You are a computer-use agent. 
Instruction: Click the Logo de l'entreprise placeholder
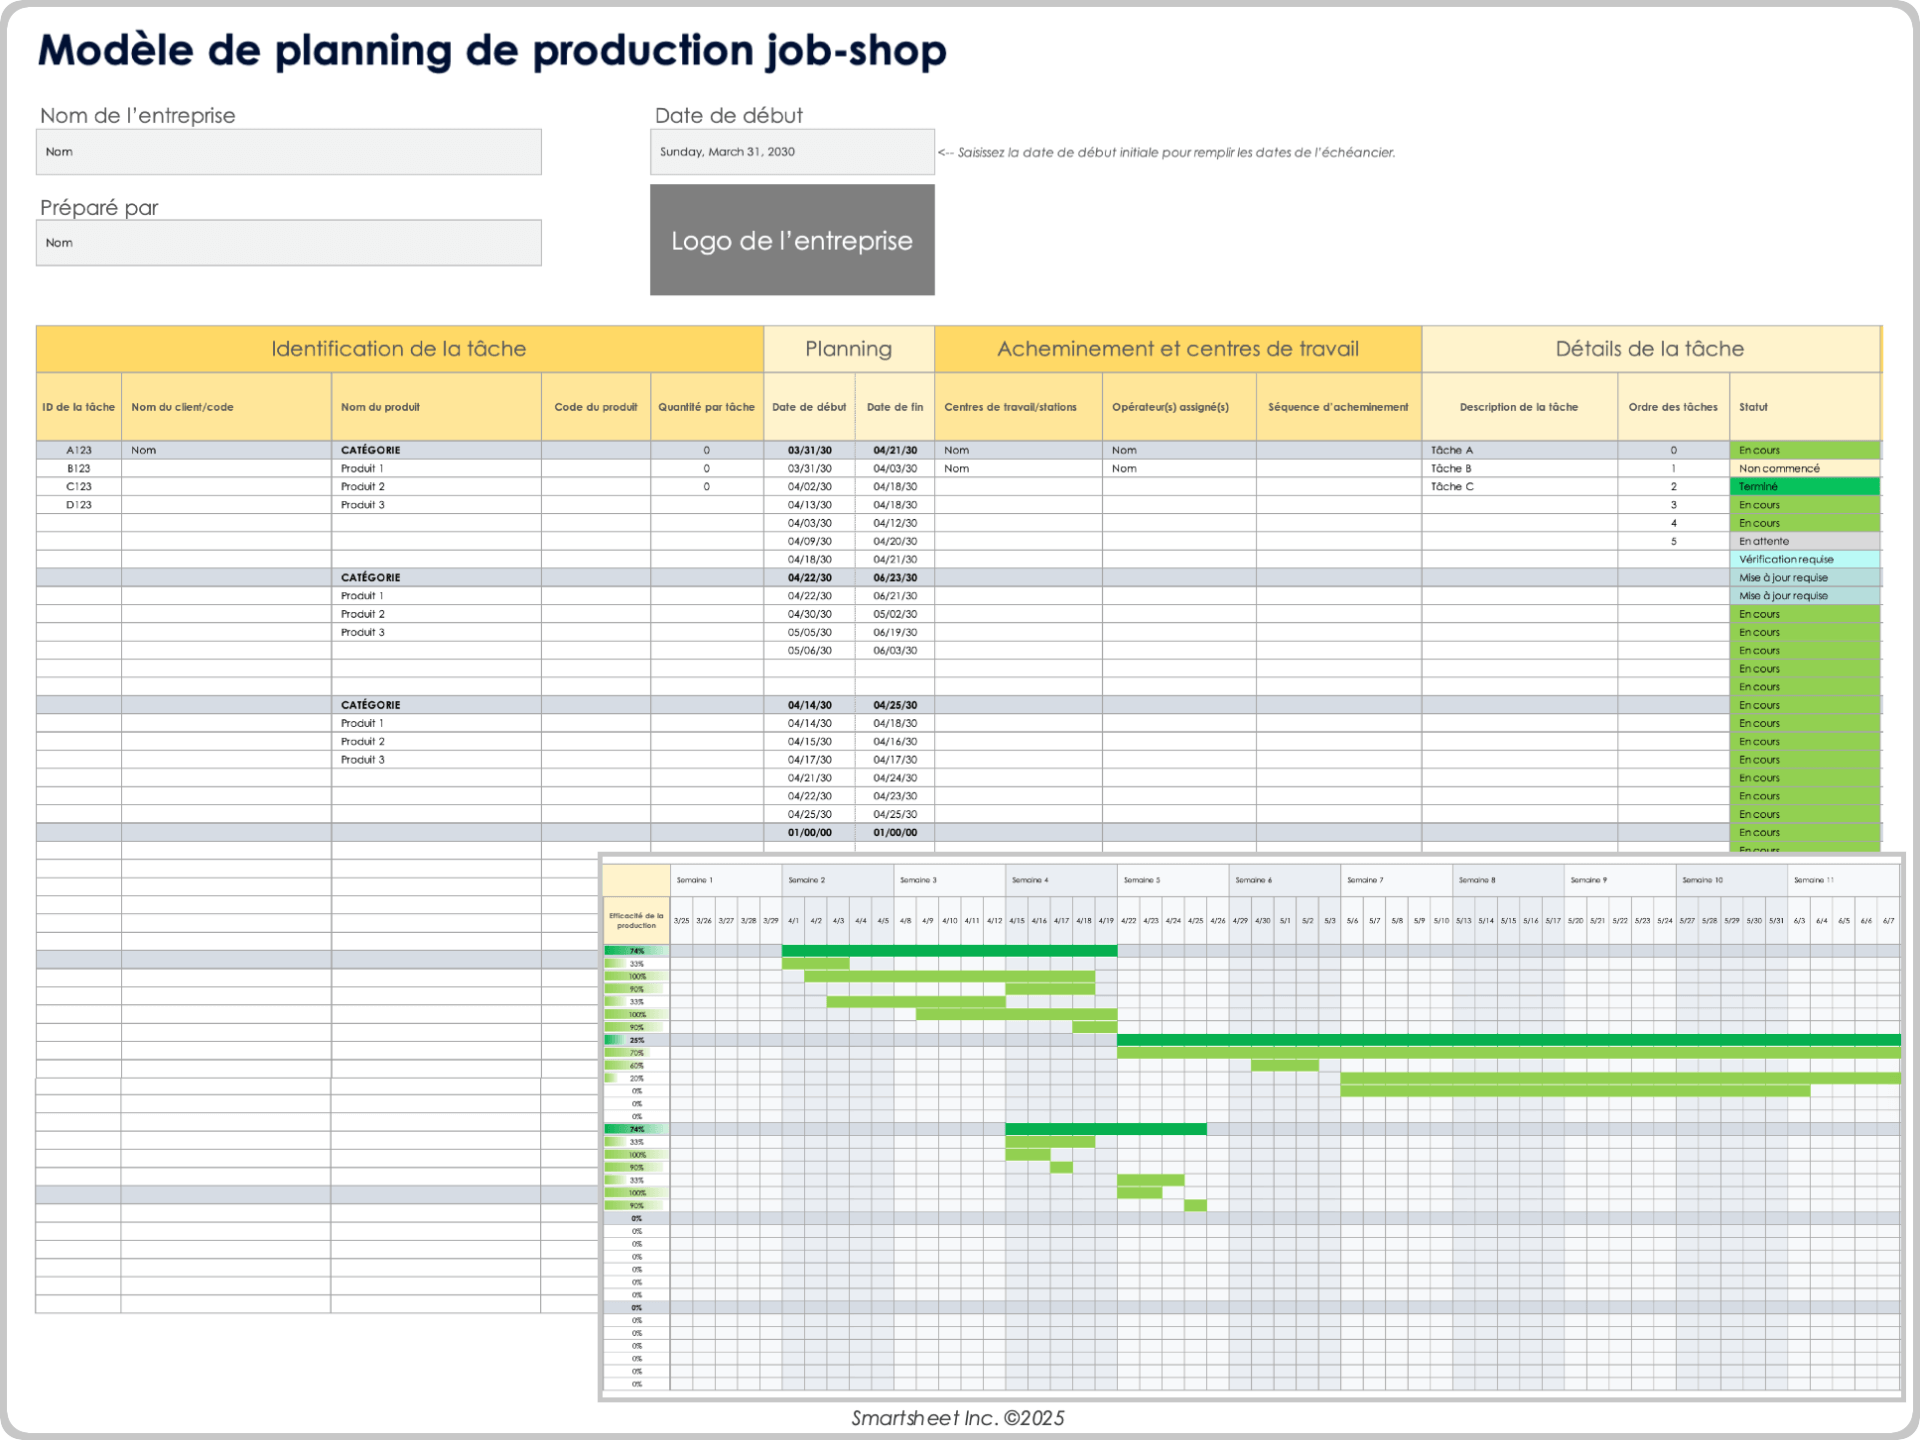tap(792, 240)
